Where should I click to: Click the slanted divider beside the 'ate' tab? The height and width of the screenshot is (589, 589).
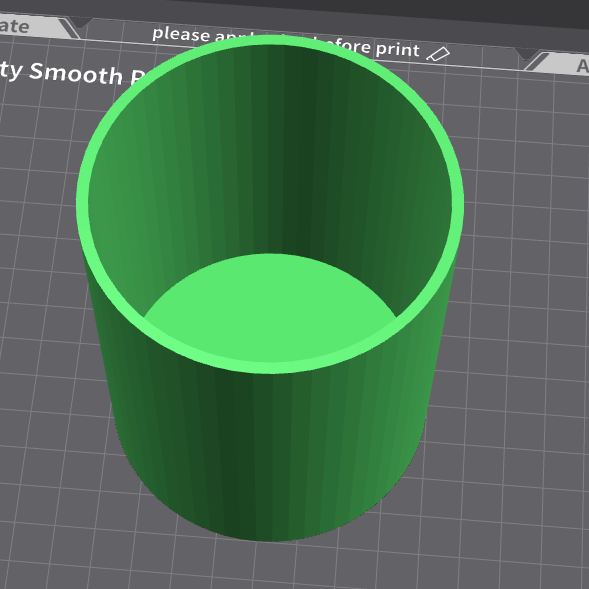tap(70, 29)
